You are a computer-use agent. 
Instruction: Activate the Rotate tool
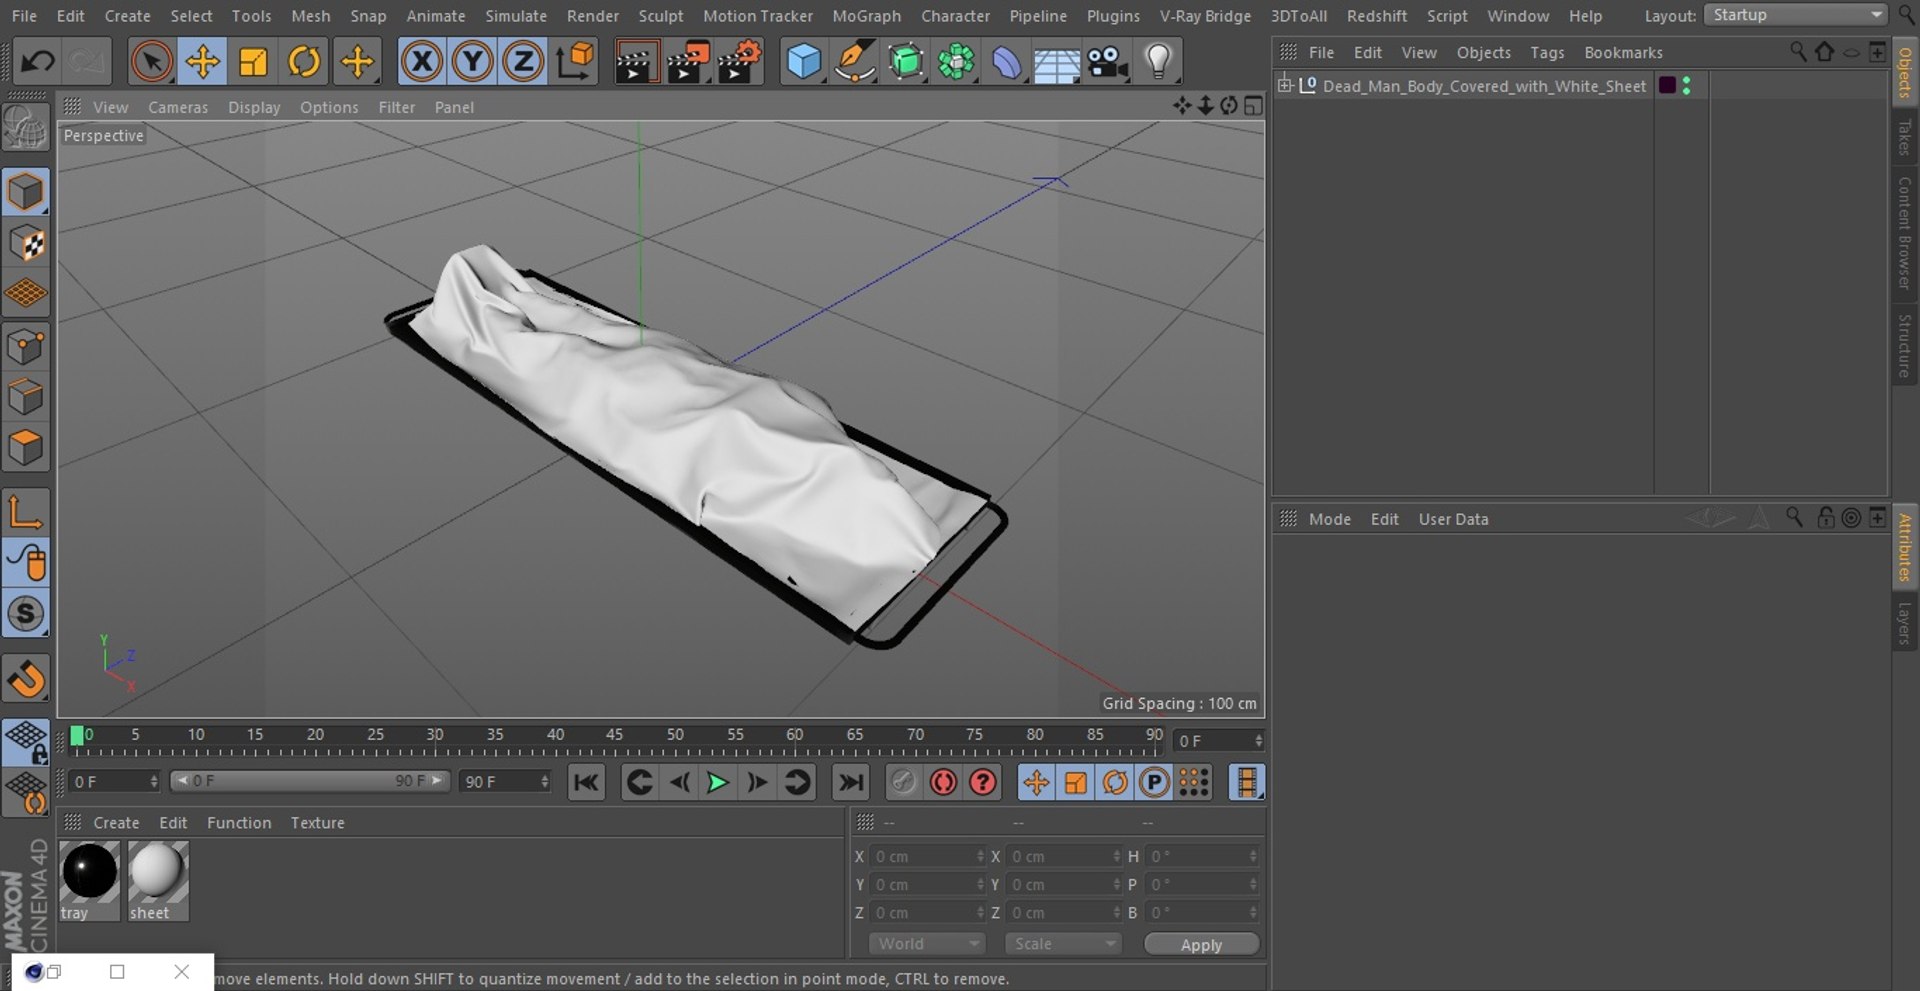pos(304,62)
